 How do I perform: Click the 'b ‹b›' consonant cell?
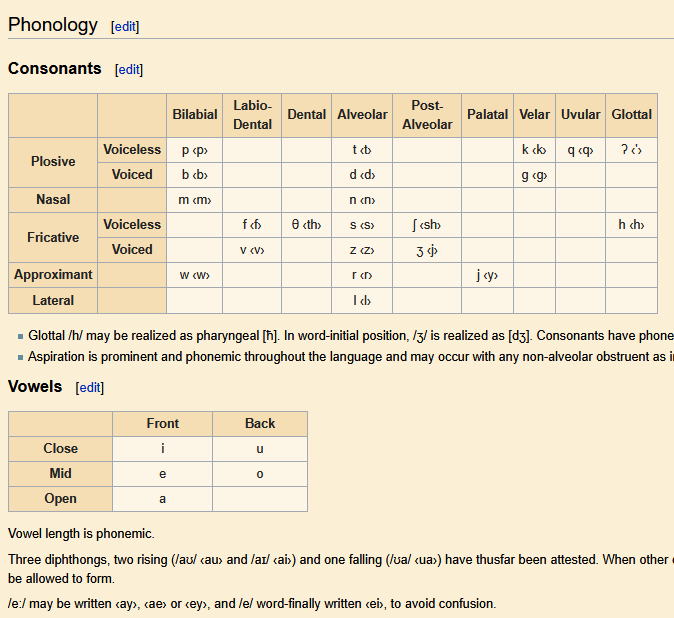point(195,175)
